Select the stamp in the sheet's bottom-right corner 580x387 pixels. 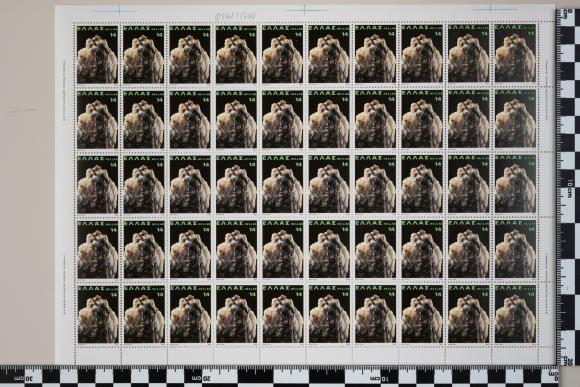(515, 314)
